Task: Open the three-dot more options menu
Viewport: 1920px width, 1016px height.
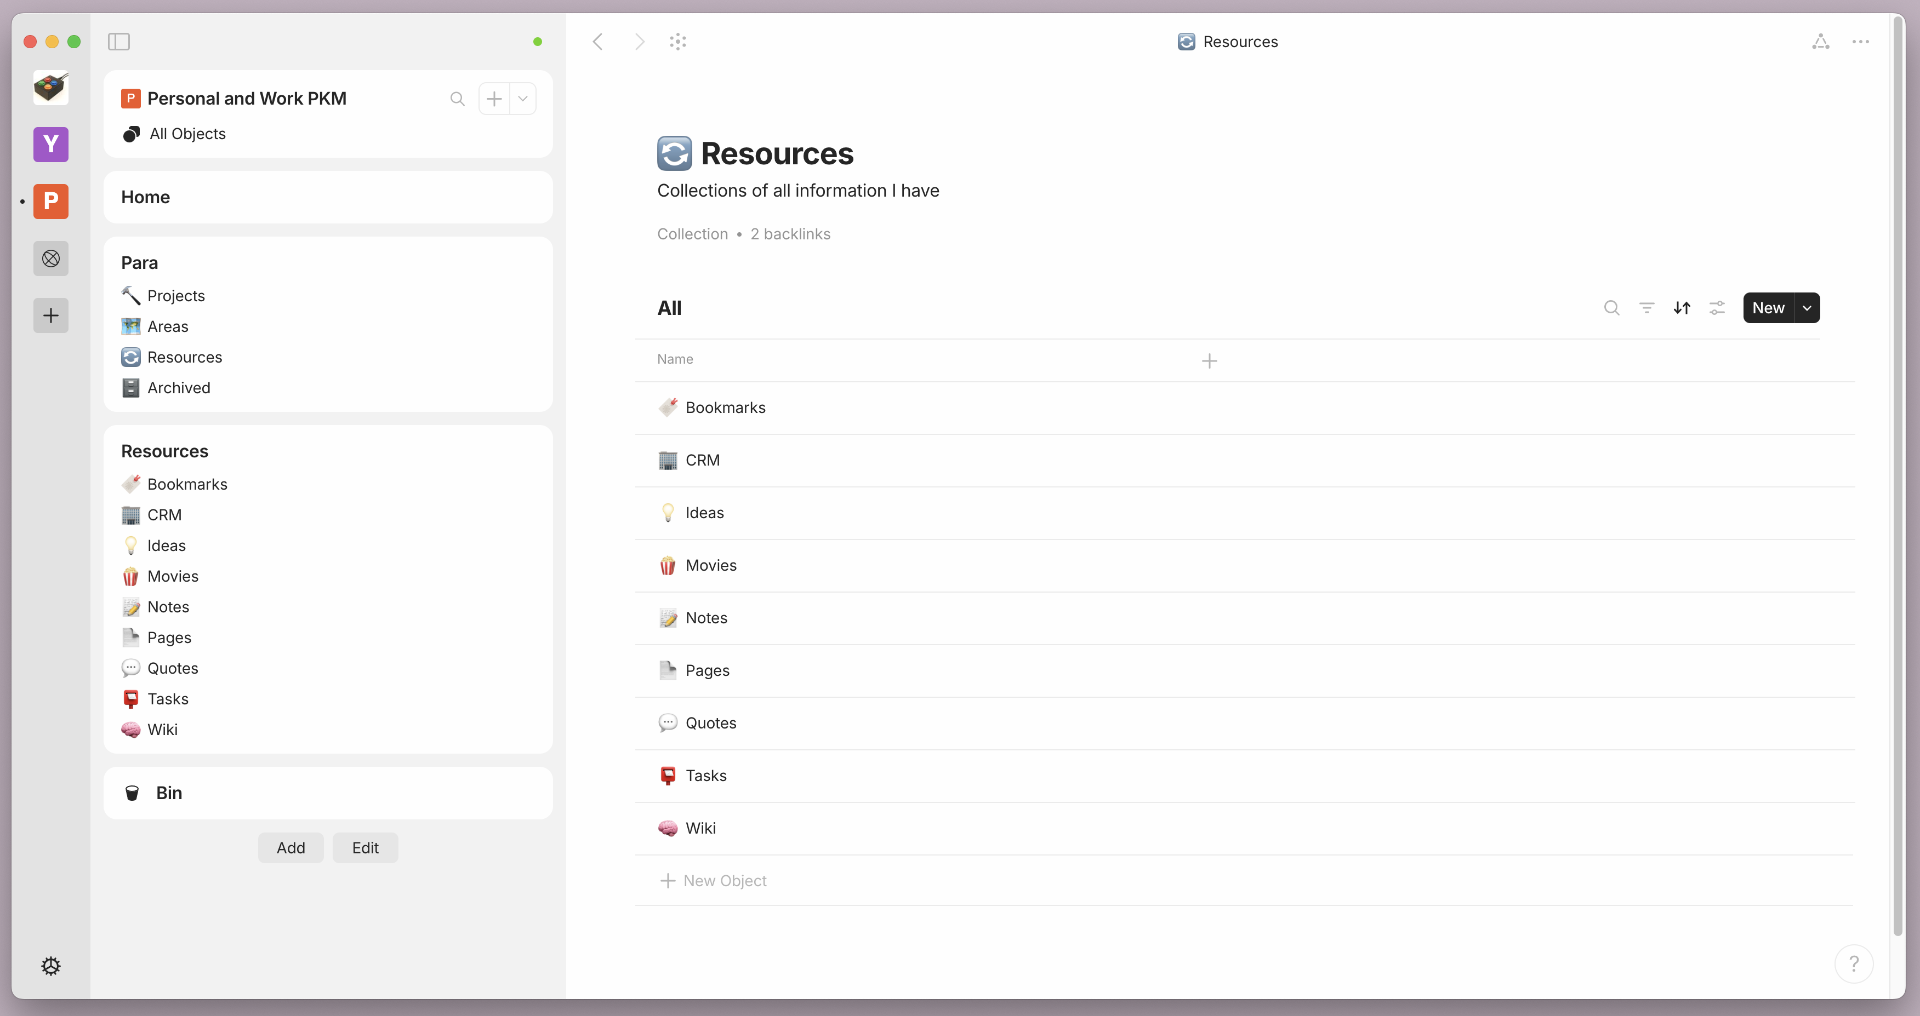Action: [1860, 41]
